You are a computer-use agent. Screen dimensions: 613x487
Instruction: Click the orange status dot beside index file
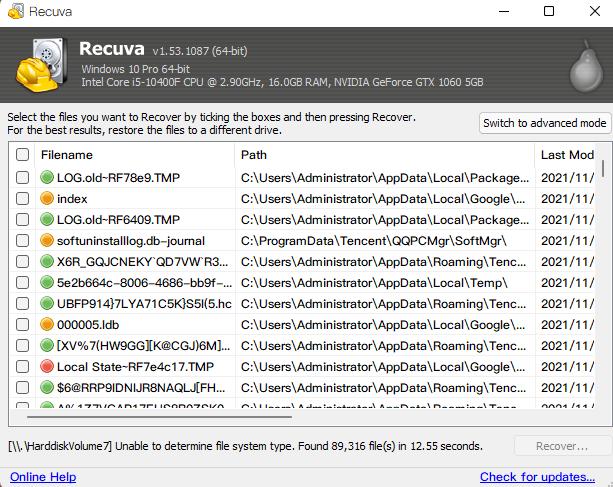(47, 198)
